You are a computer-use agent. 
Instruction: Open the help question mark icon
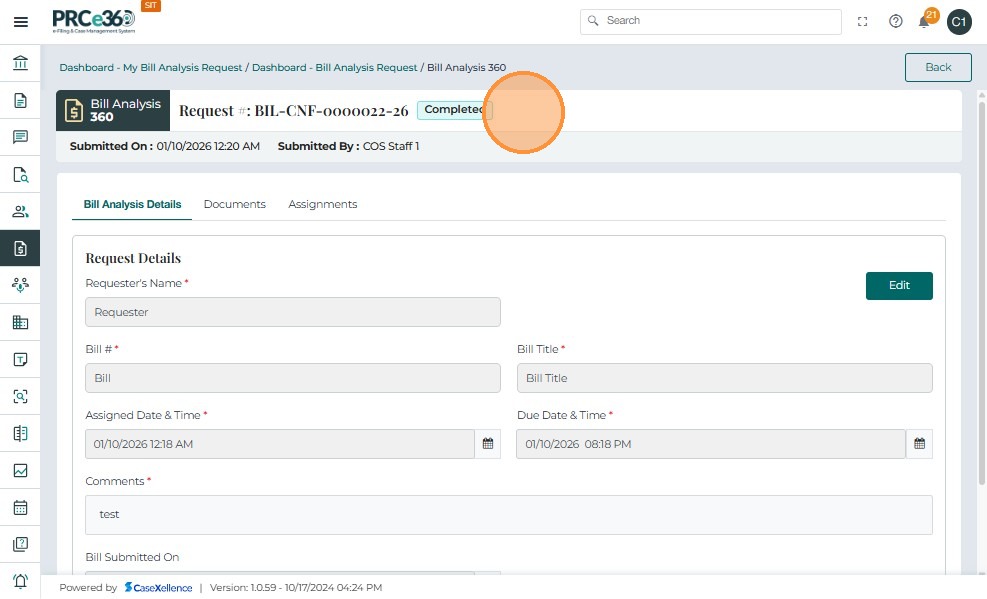tap(895, 21)
